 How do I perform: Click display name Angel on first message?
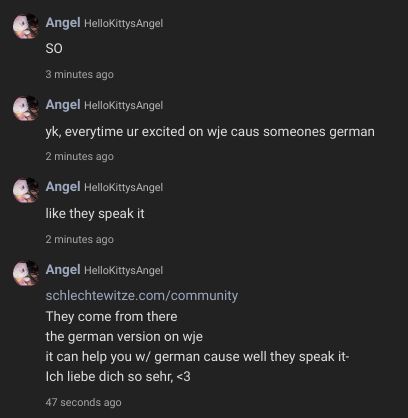(63, 23)
